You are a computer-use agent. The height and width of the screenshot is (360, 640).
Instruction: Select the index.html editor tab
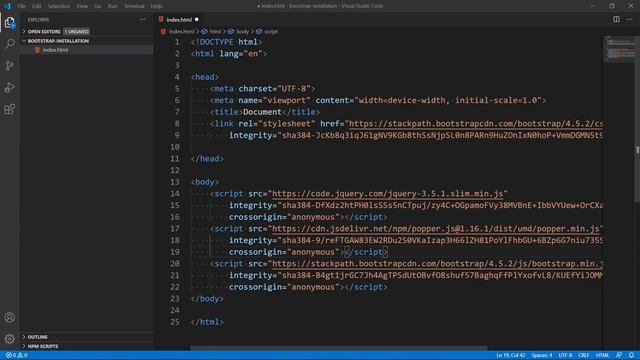[179, 19]
